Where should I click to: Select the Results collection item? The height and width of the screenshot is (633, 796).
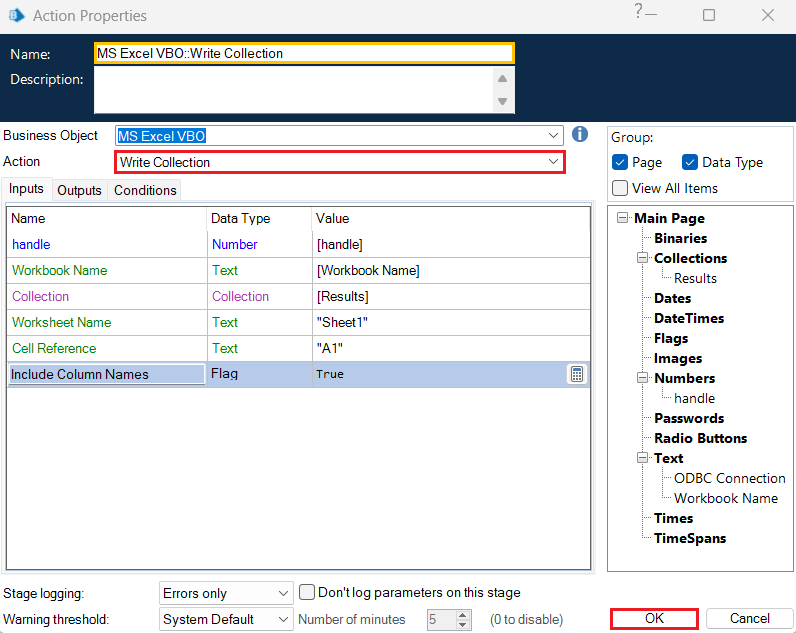tap(695, 278)
